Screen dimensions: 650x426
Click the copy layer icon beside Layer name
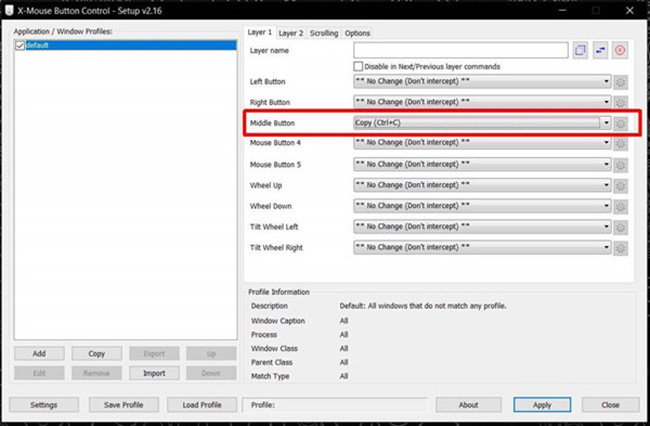[581, 49]
